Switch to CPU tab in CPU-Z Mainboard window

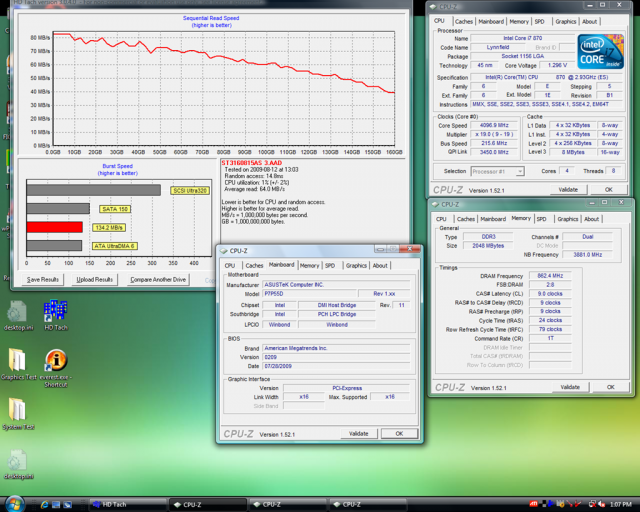click(230, 265)
